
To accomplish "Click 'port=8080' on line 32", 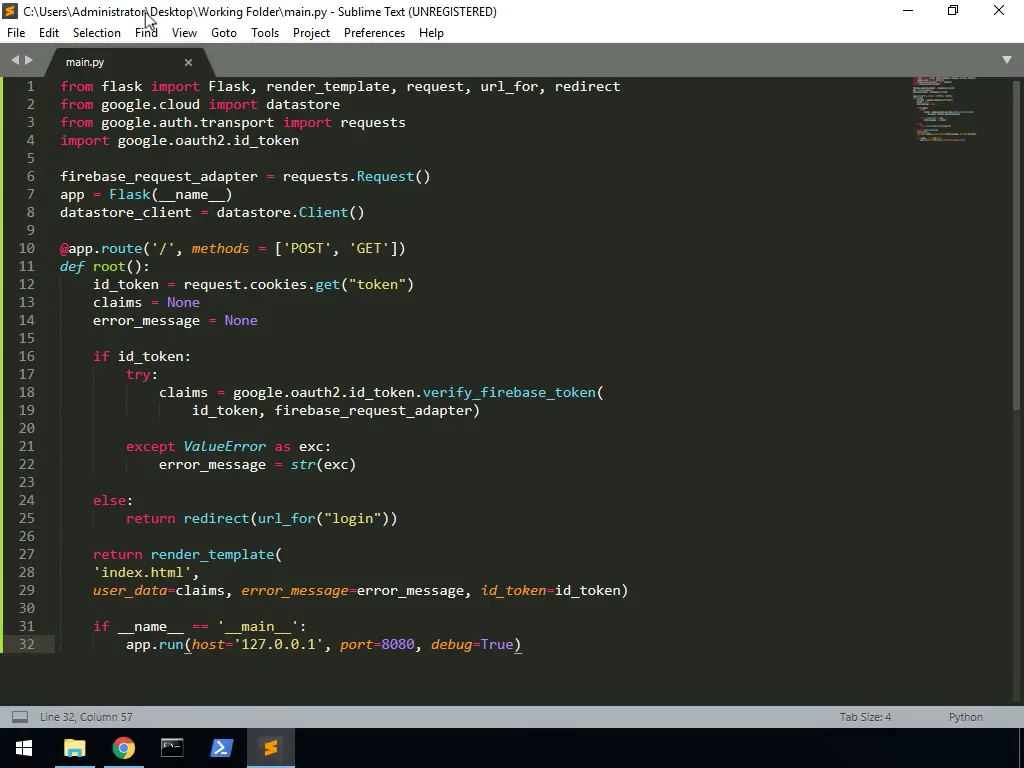I will click(377, 645).
